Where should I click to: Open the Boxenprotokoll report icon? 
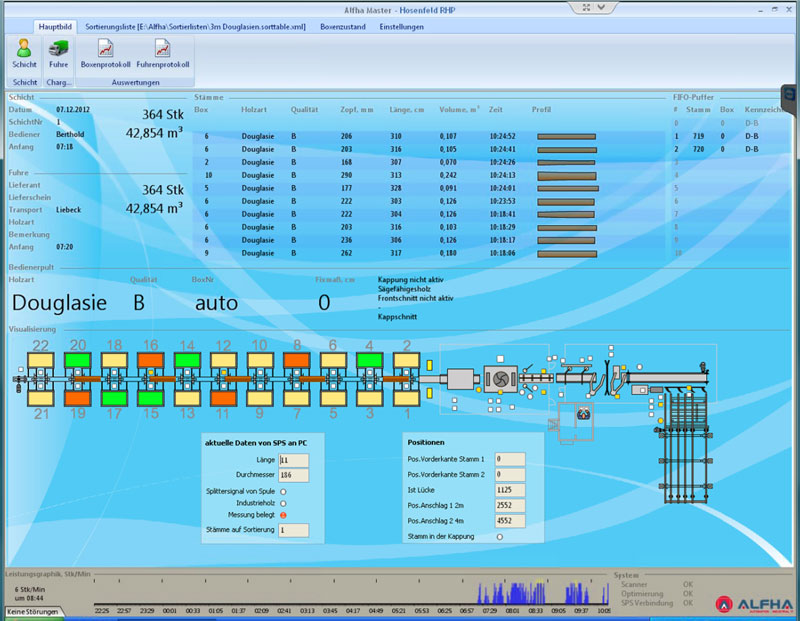pos(105,49)
